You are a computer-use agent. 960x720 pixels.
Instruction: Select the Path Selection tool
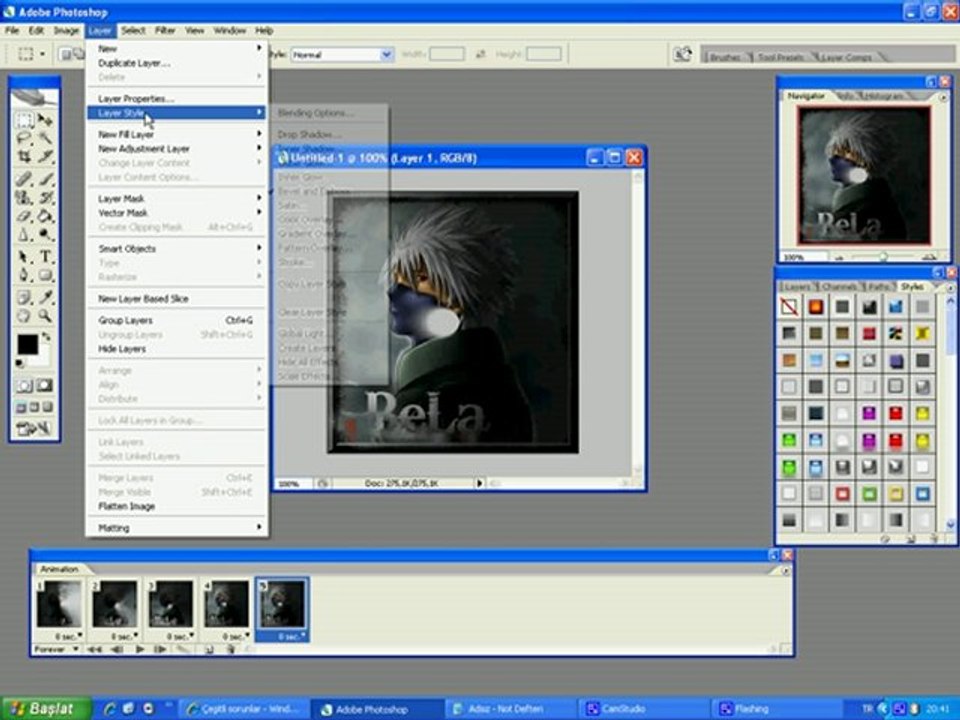tap(24, 257)
